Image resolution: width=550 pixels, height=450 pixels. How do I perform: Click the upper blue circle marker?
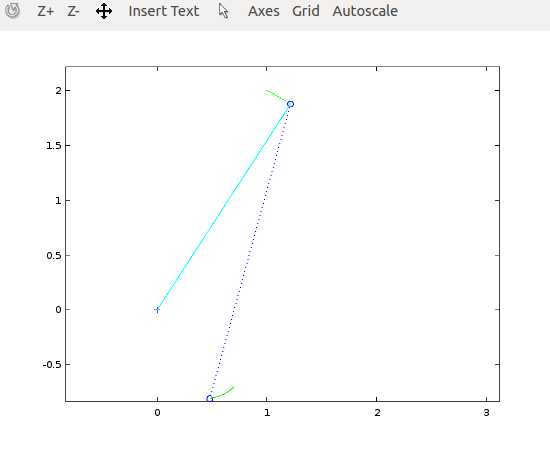pyautogui.click(x=290, y=104)
